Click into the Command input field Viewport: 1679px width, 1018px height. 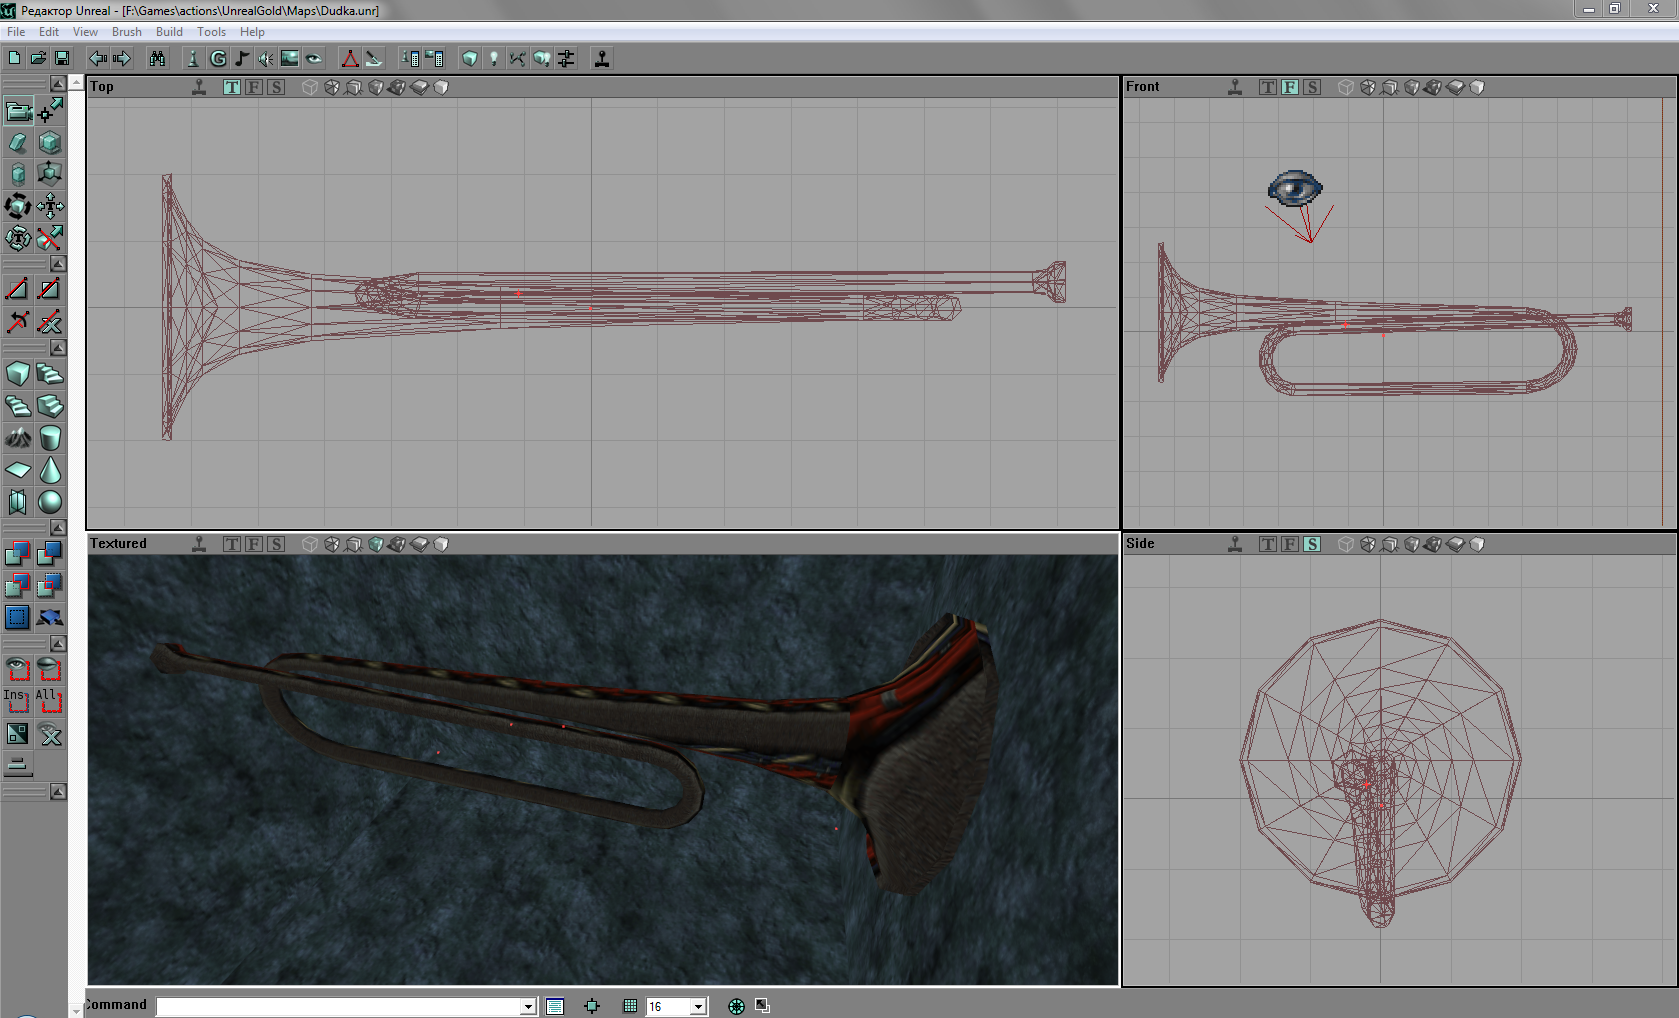(x=339, y=1007)
